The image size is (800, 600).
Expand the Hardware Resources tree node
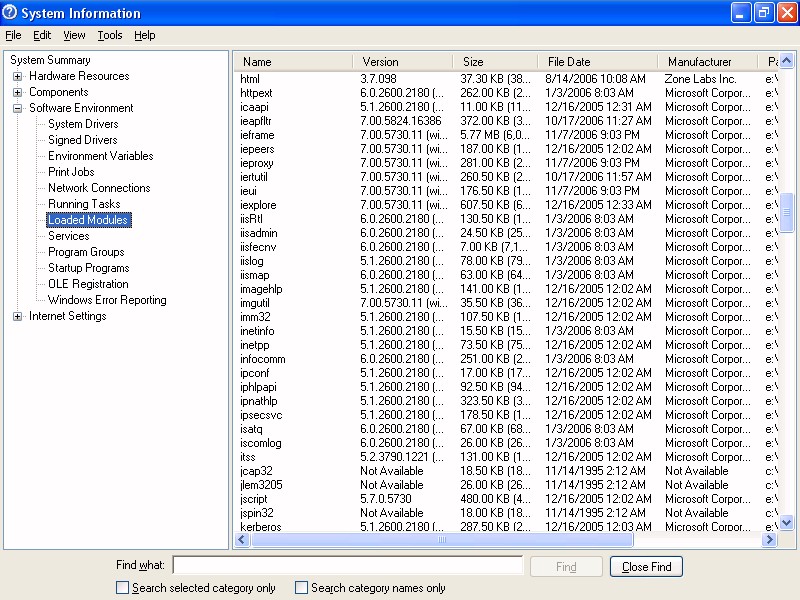[18, 76]
